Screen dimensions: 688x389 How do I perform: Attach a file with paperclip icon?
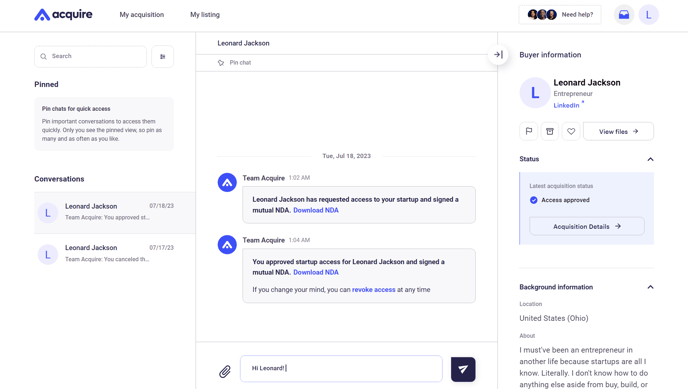pyautogui.click(x=225, y=371)
